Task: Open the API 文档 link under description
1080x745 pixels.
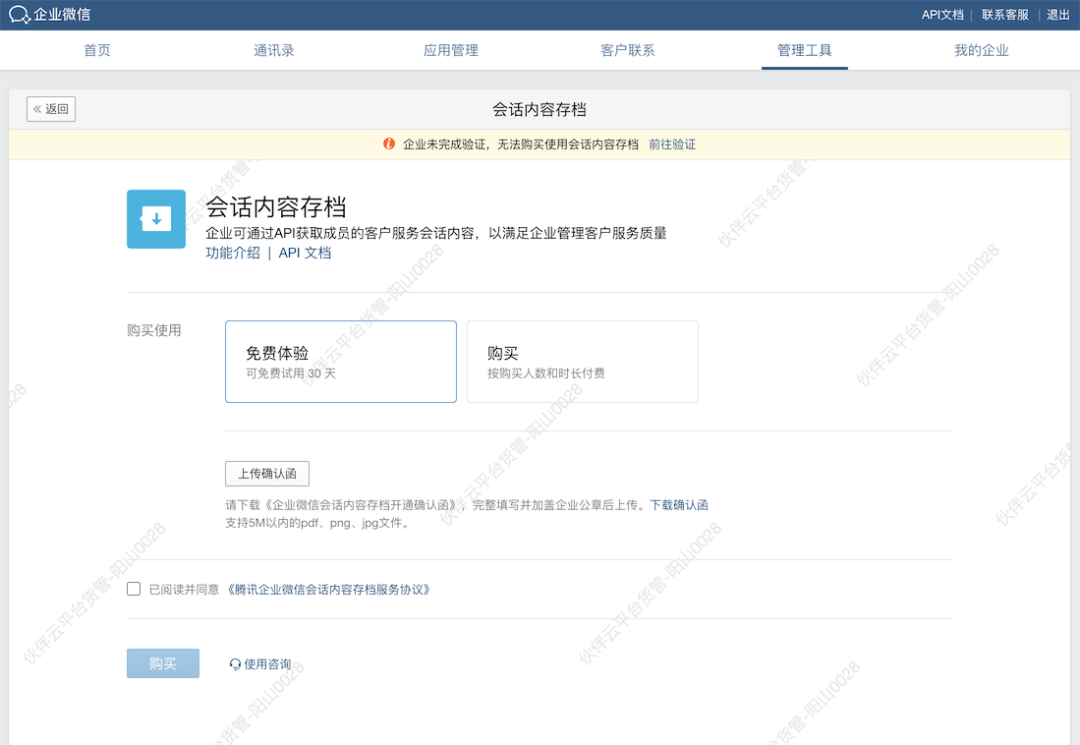Action: 304,253
